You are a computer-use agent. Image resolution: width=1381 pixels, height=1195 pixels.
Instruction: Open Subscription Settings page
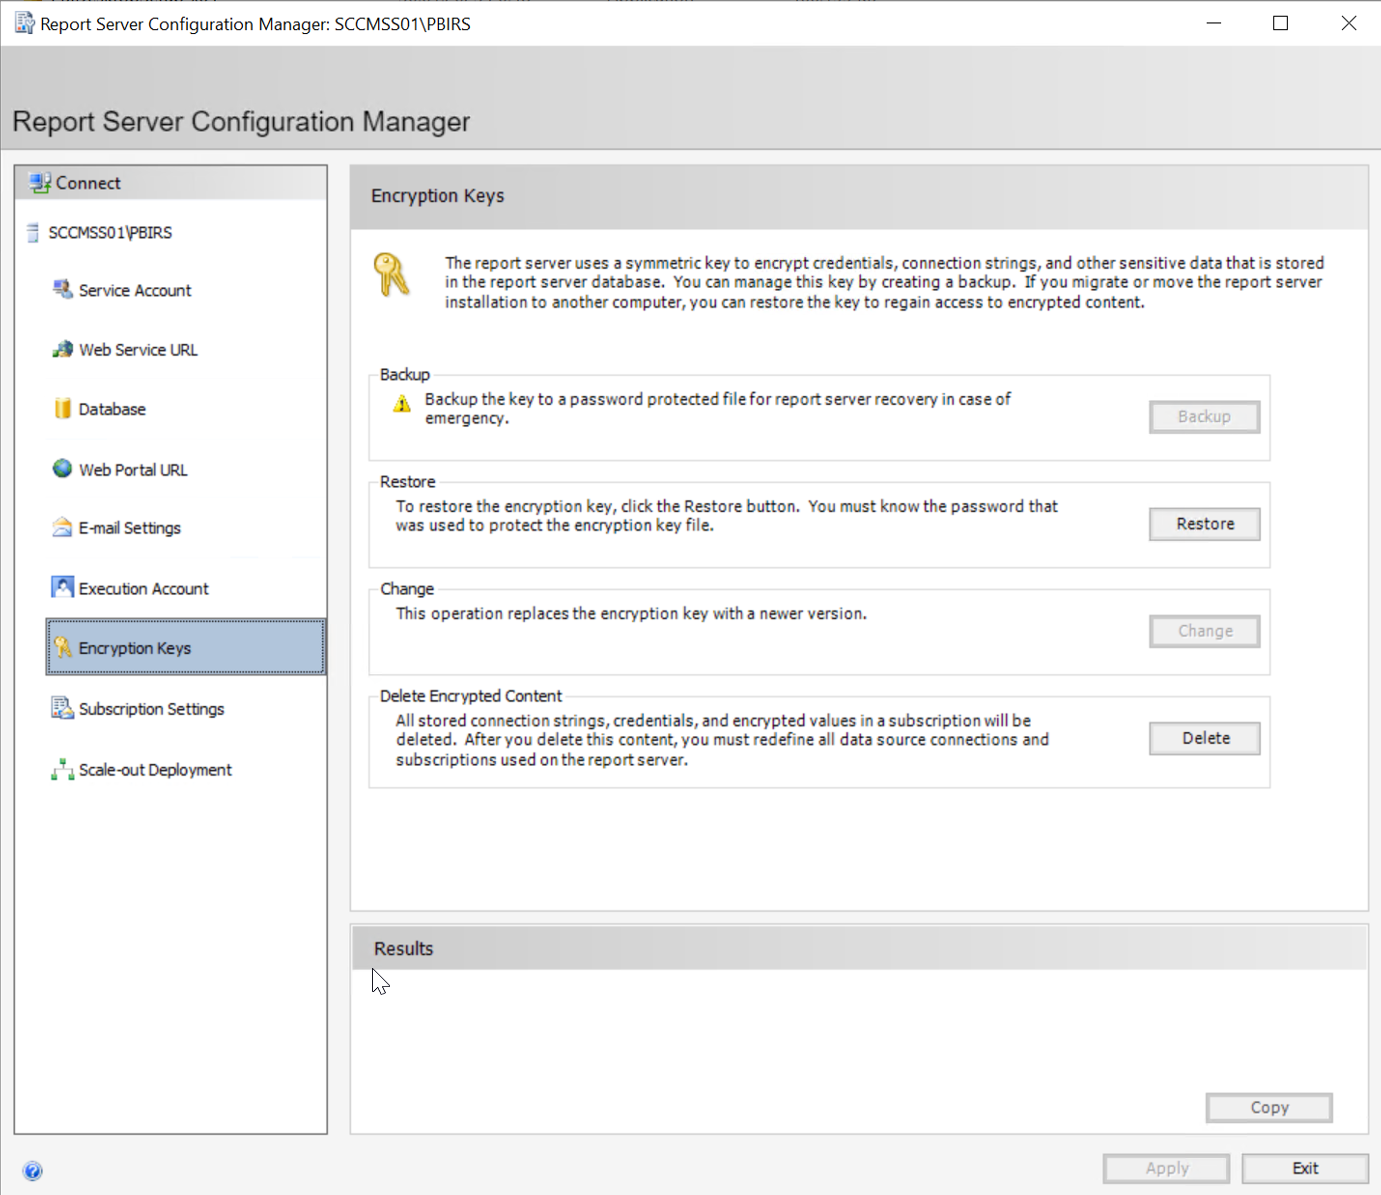click(151, 709)
